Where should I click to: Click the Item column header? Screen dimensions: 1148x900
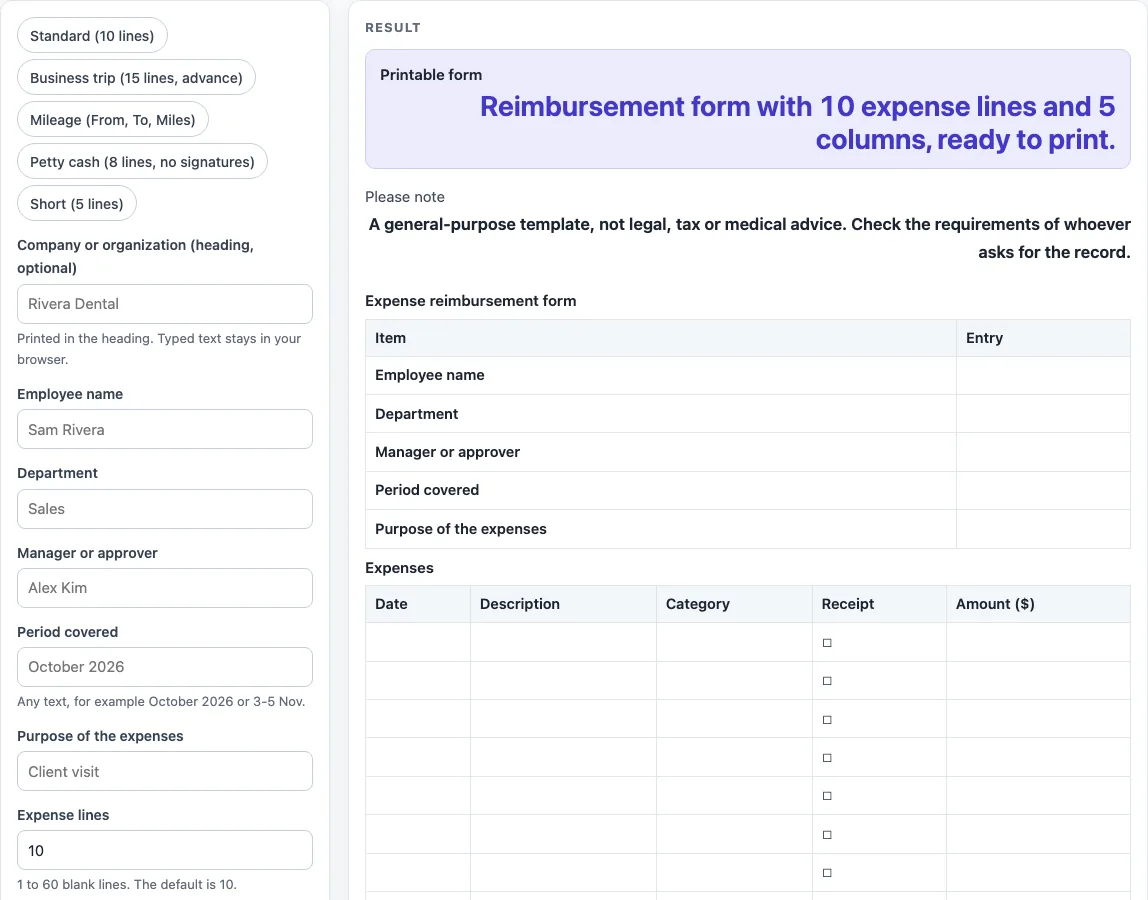click(661, 338)
